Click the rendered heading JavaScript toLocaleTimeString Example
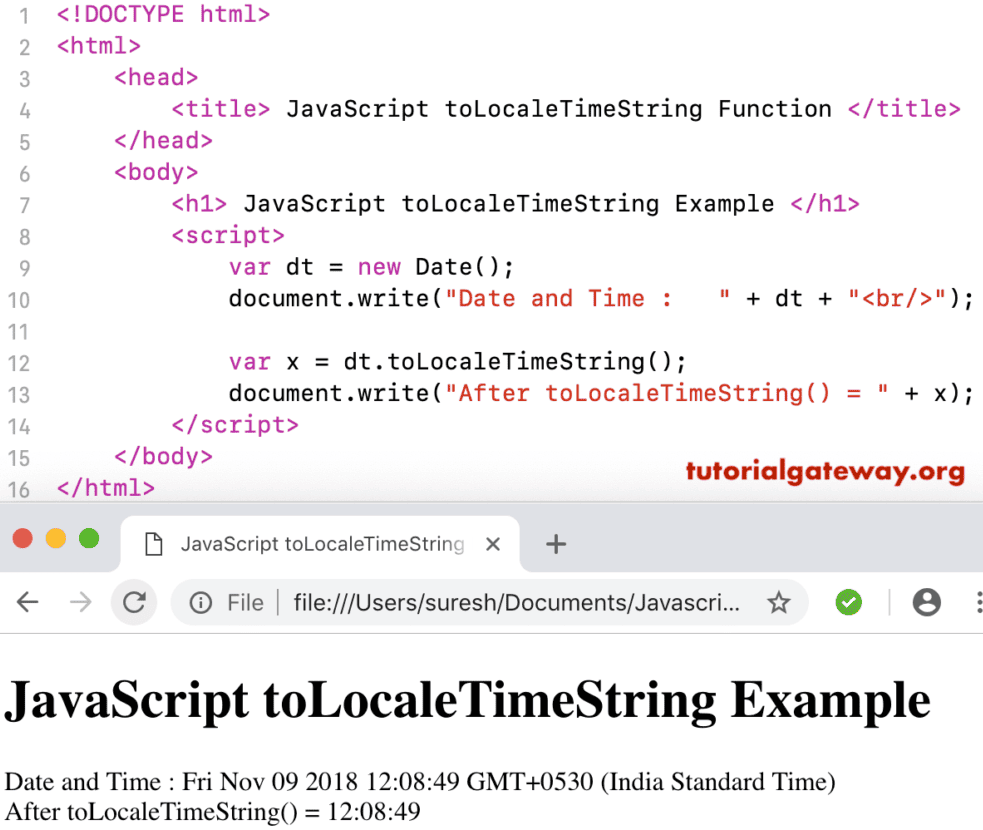Screen dimensions: 983x830 (x=466, y=699)
